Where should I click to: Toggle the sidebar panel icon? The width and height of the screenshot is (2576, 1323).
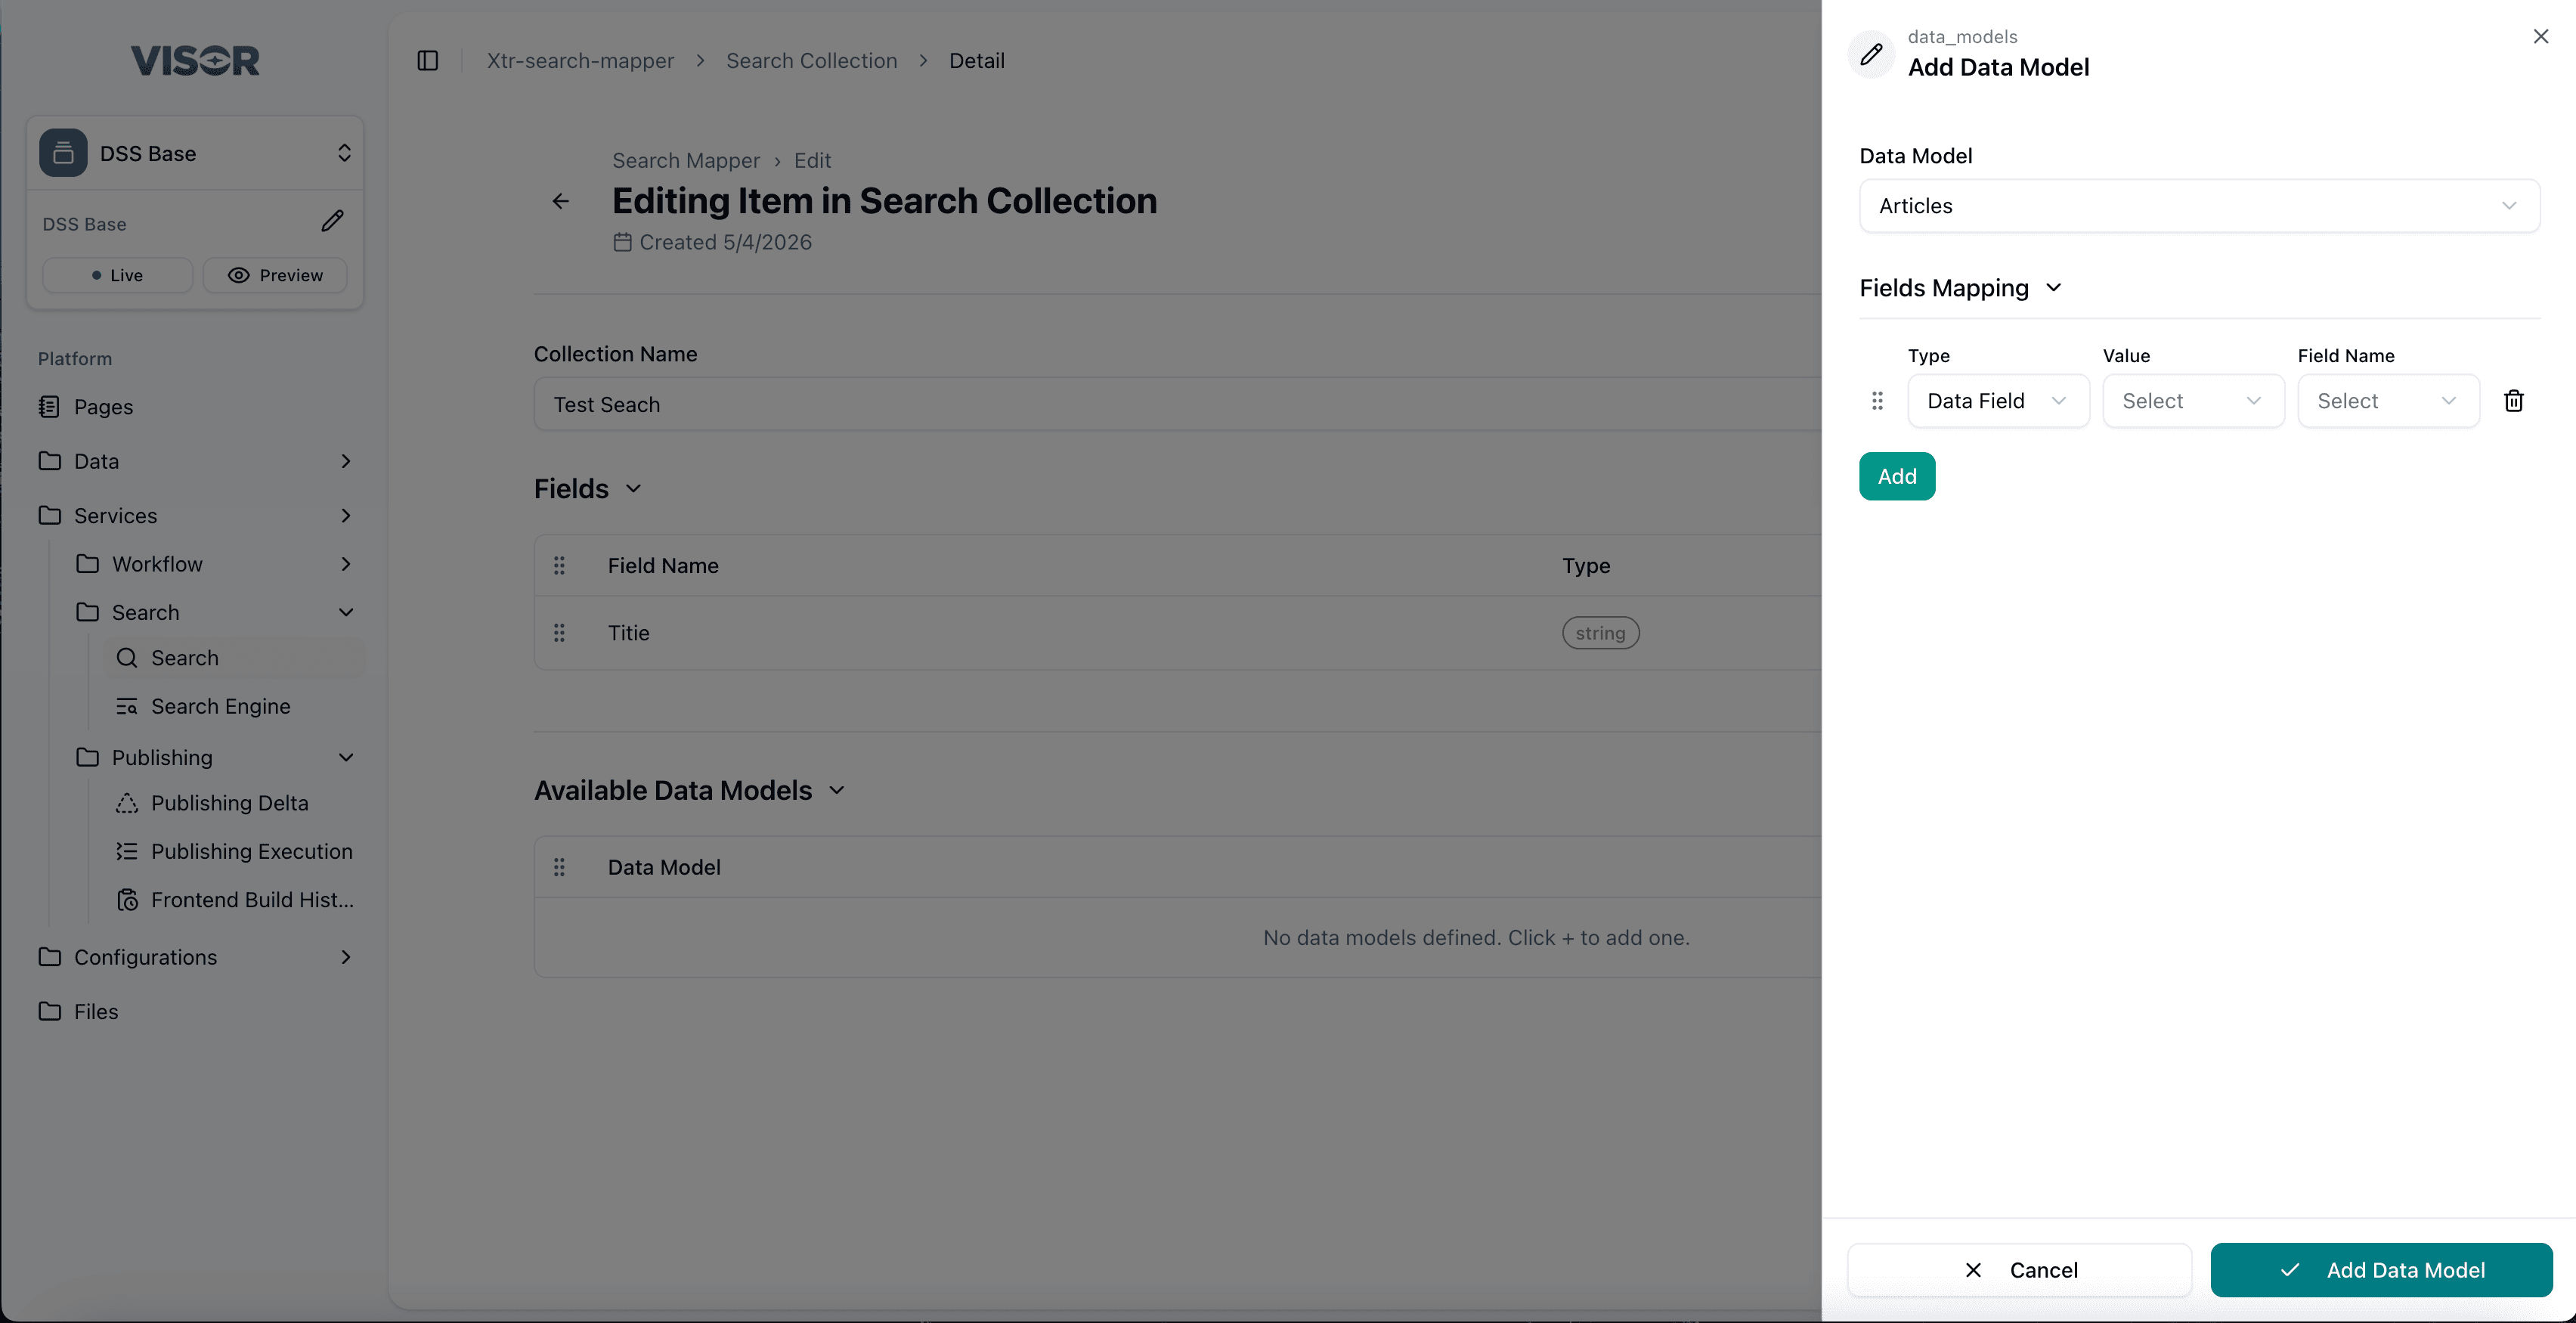pos(428,61)
